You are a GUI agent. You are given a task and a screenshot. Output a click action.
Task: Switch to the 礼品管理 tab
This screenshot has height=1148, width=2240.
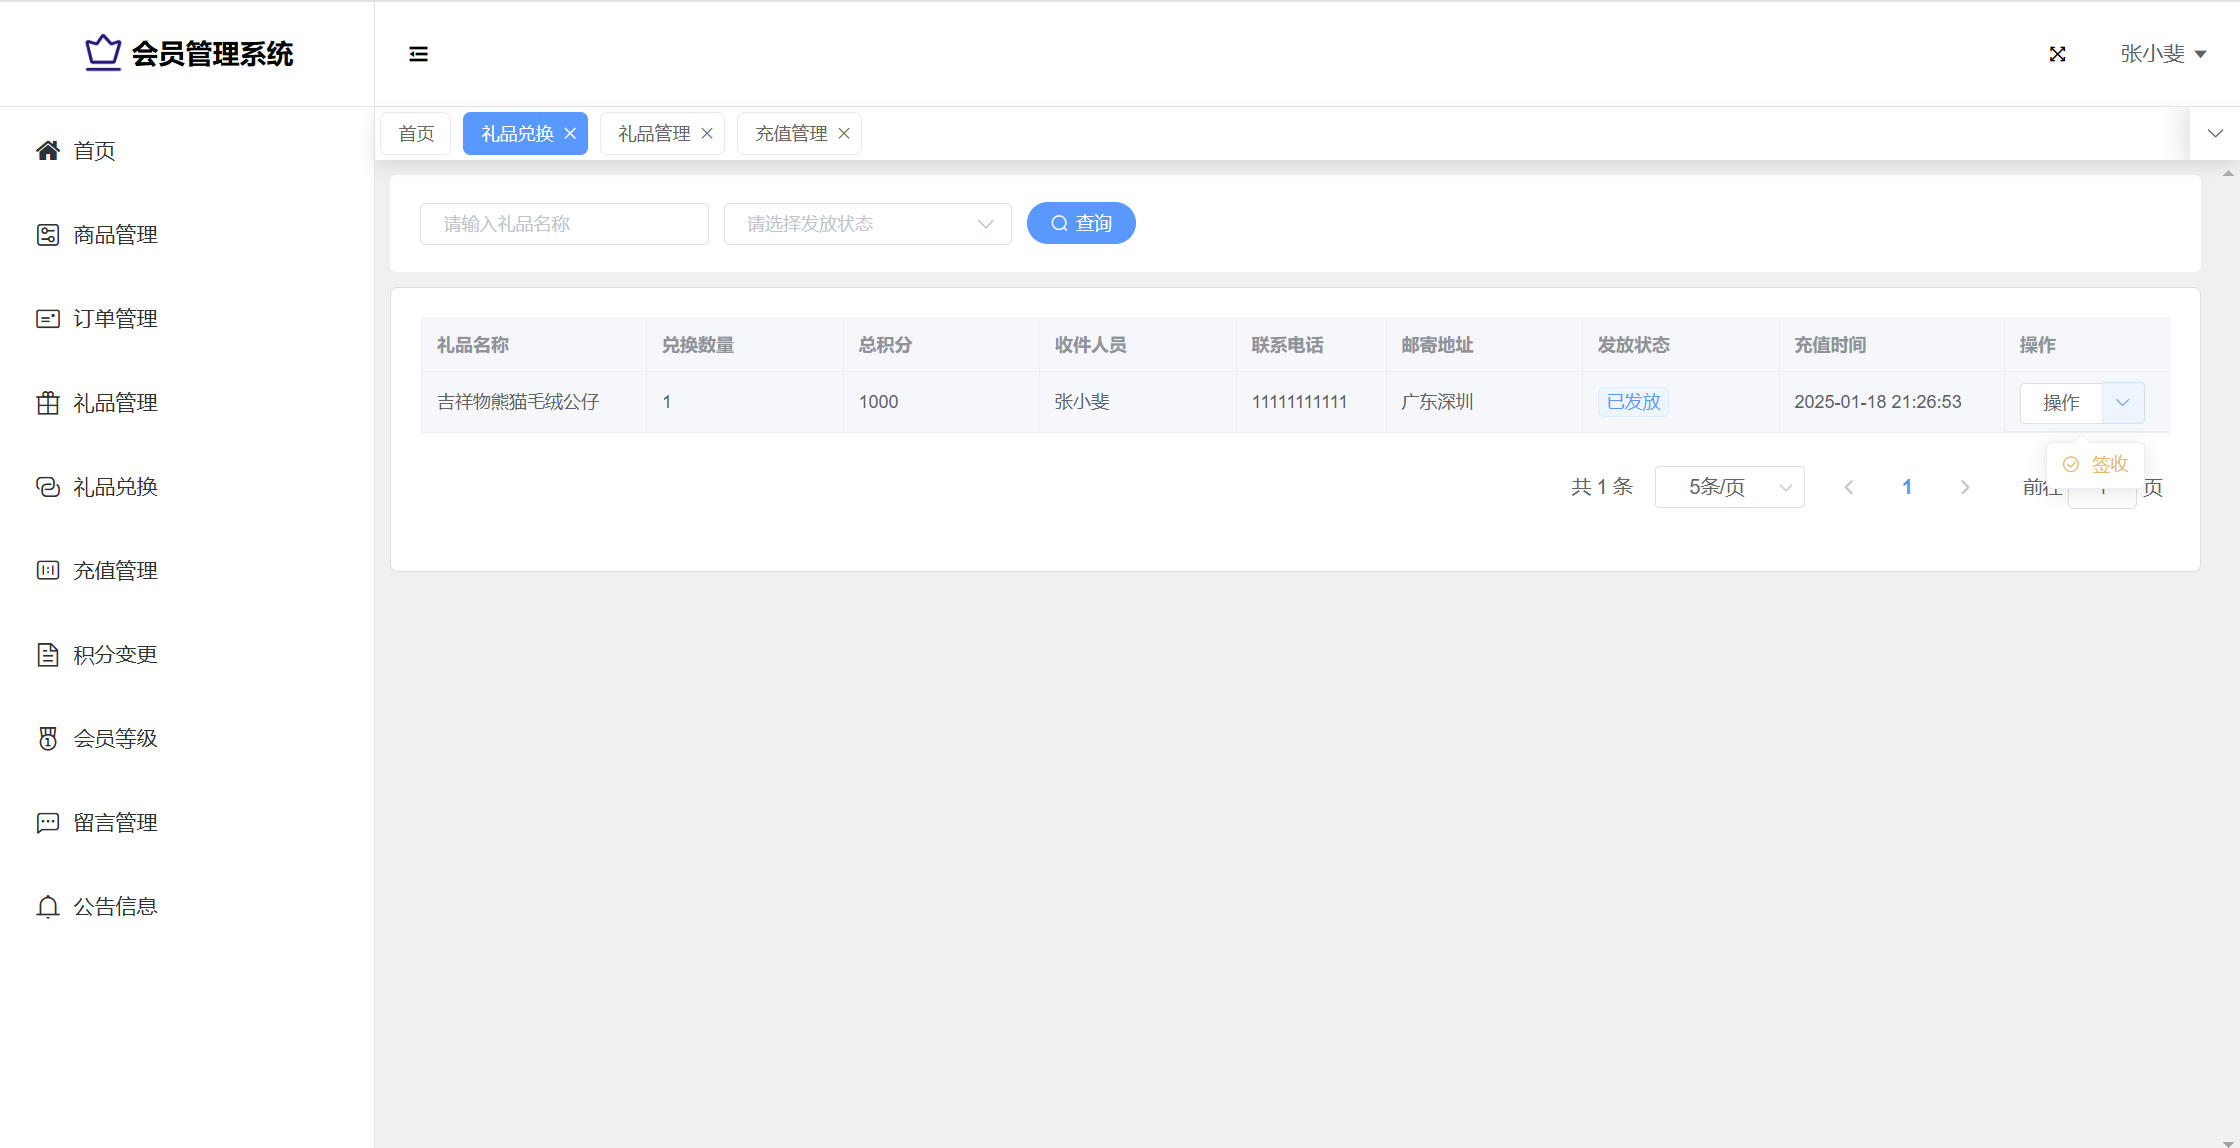point(654,134)
